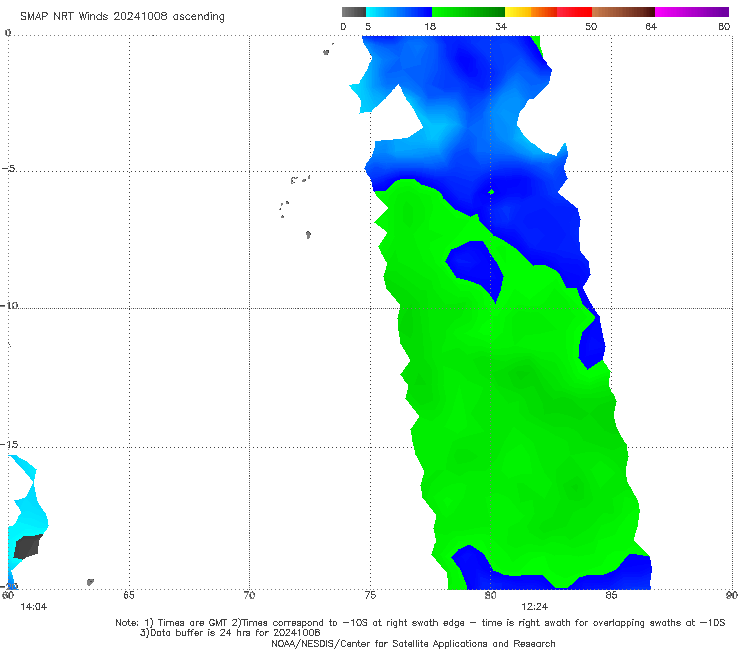The height and width of the screenshot is (650, 740).
Task: Click the '-5' latitude axis label
Action: point(9,169)
